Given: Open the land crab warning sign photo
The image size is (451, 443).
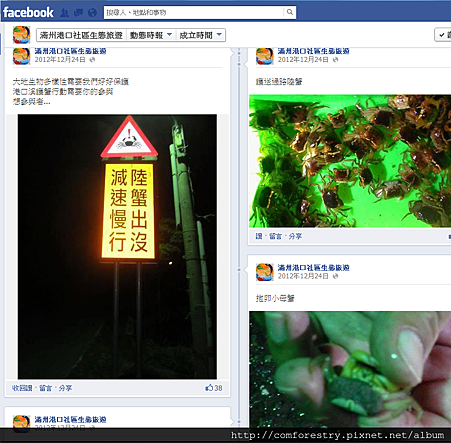Looking at the screenshot, I should [x=117, y=247].
